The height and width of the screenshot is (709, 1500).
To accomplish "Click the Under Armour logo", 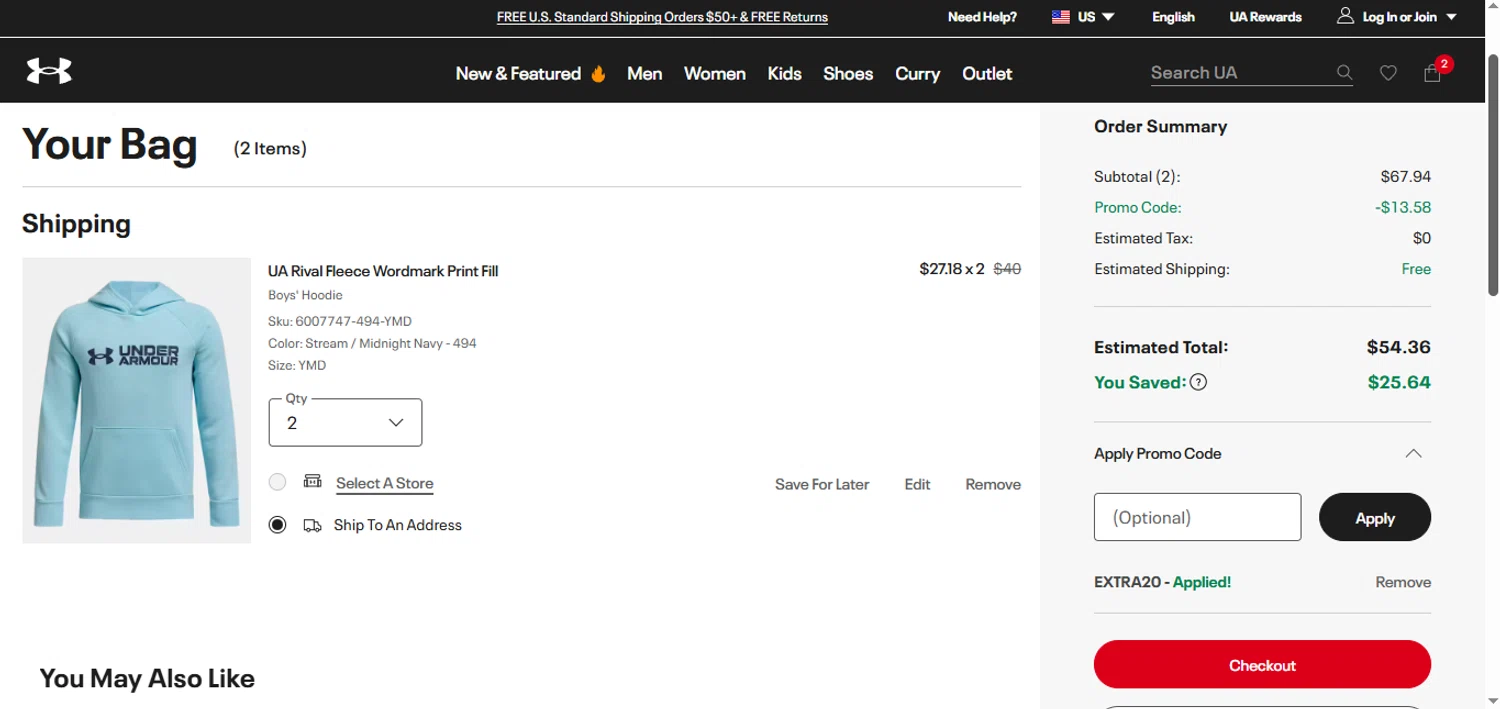I will pos(49,71).
